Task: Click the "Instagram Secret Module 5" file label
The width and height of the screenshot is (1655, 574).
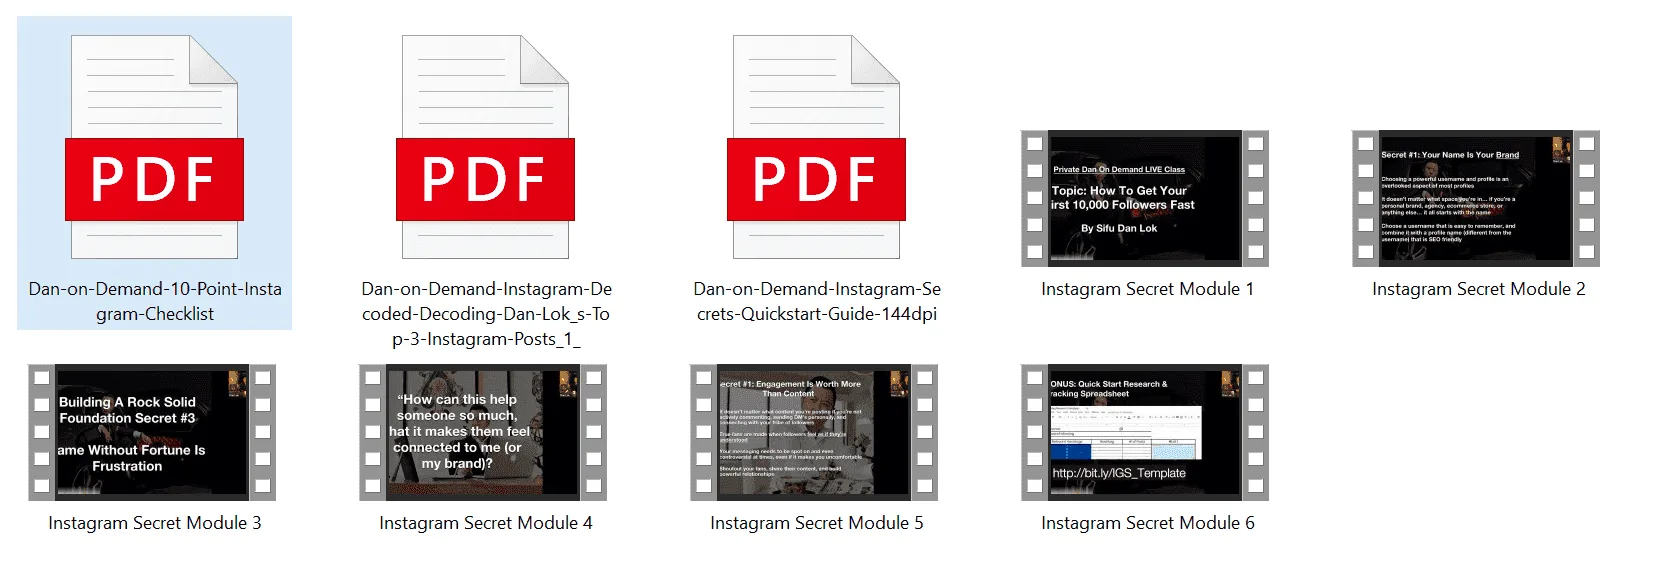Action: pos(817,523)
